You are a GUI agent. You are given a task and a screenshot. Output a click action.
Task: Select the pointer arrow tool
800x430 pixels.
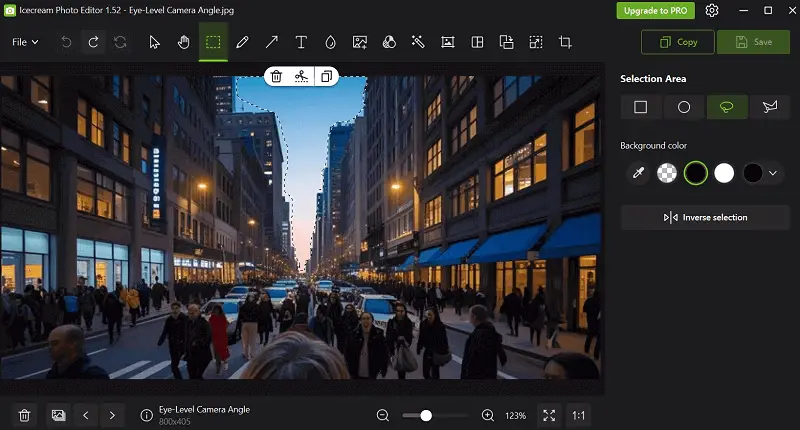(155, 42)
